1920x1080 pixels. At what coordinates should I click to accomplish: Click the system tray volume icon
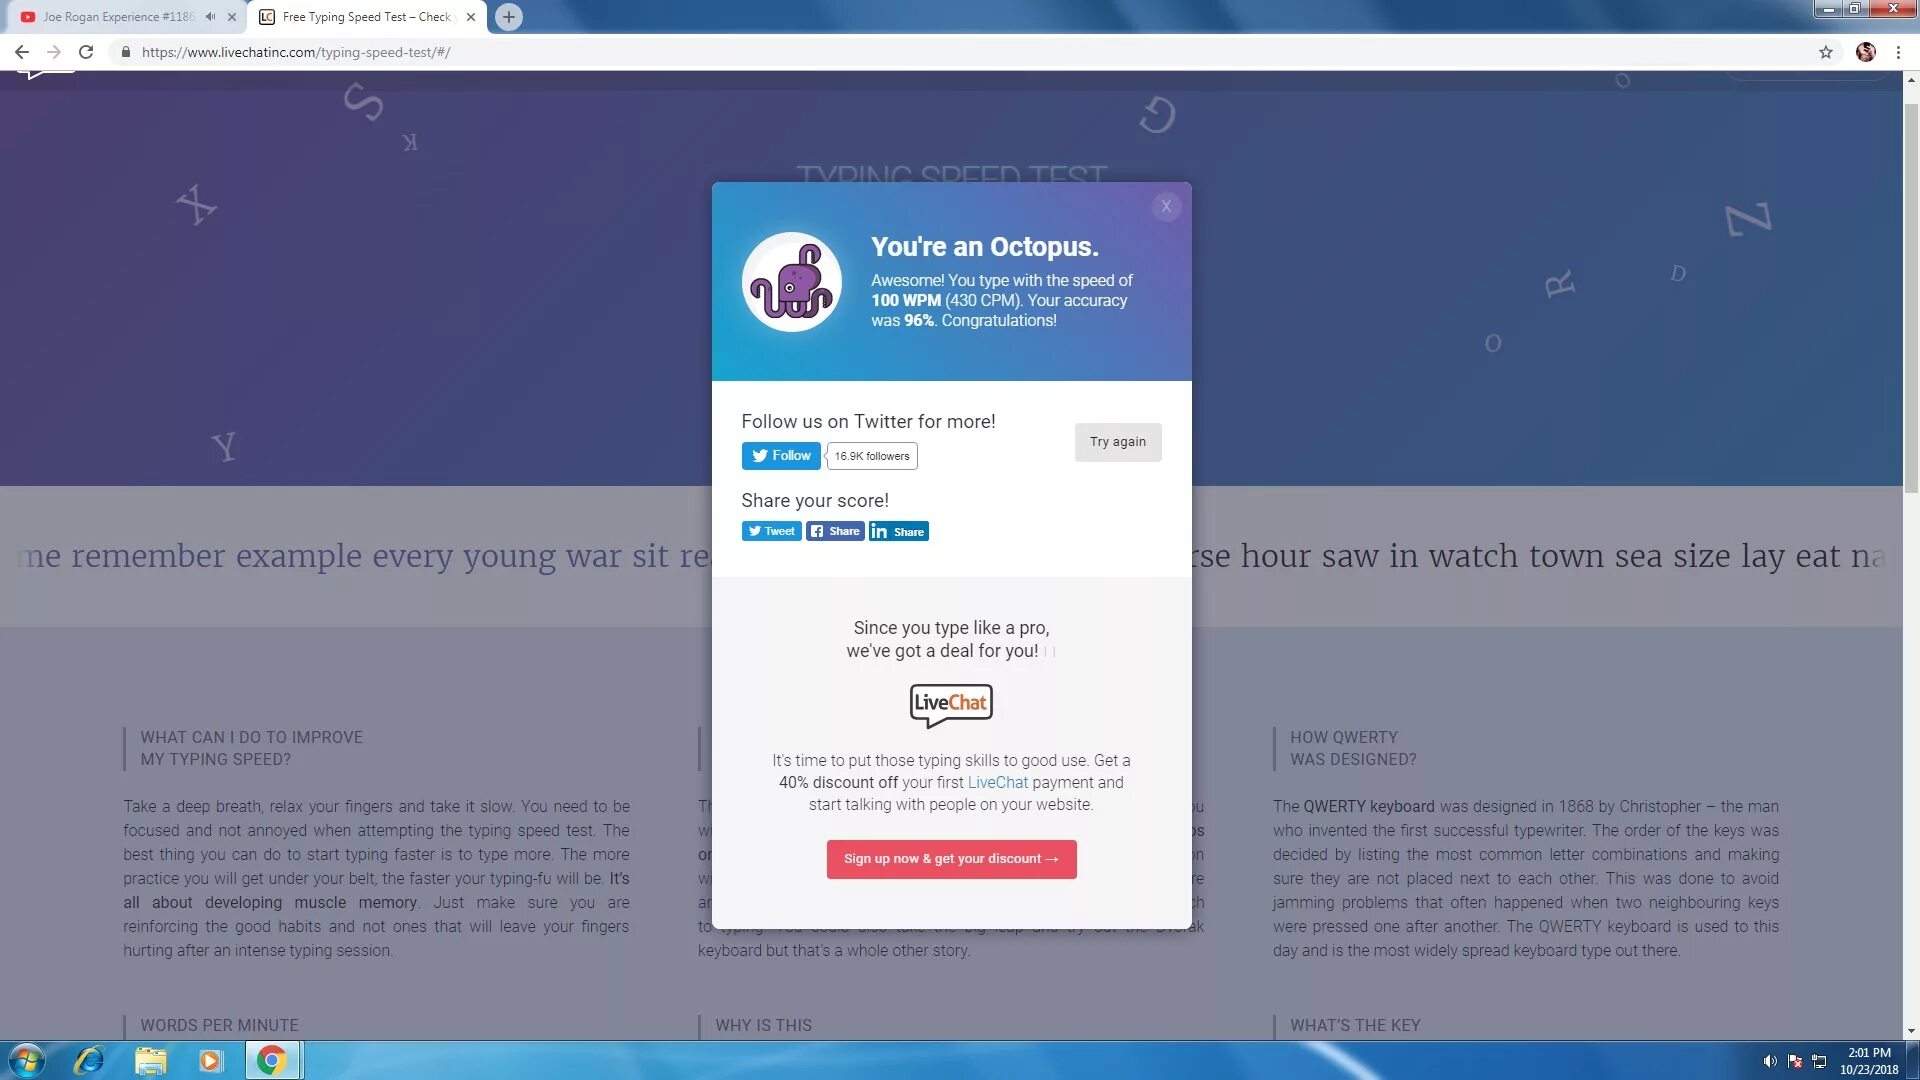(1769, 1061)
